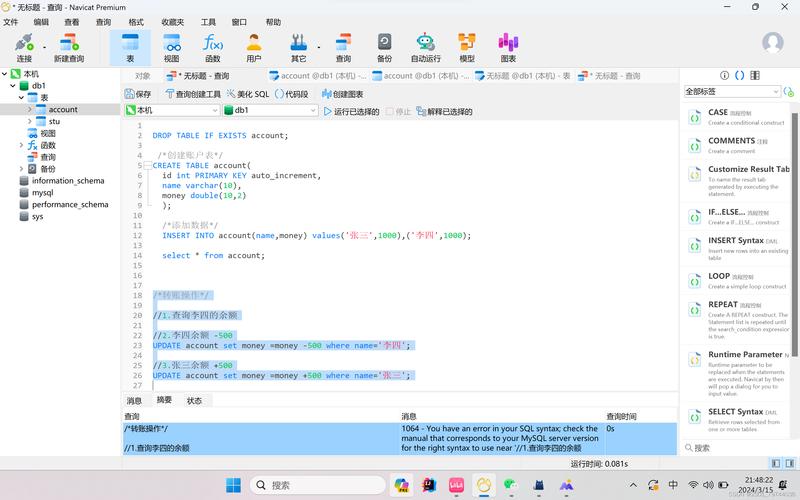
Task: Switch to the 消息 (Message) result tab
Action: point(134,401)
